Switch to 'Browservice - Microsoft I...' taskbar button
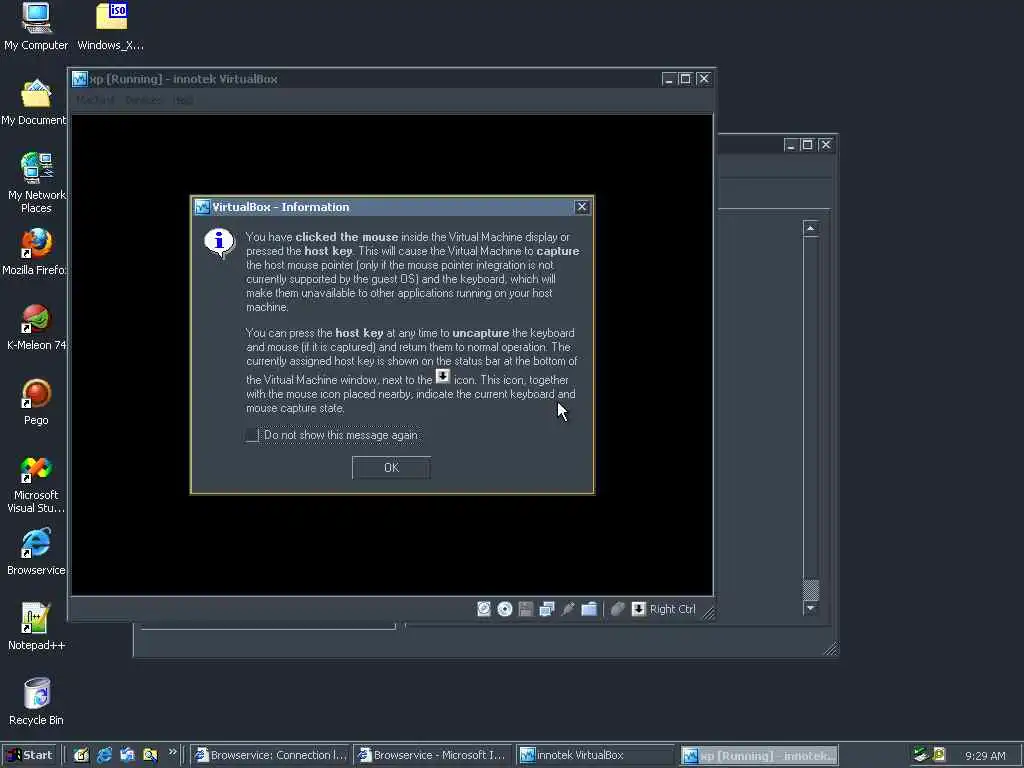 [433, 755]
